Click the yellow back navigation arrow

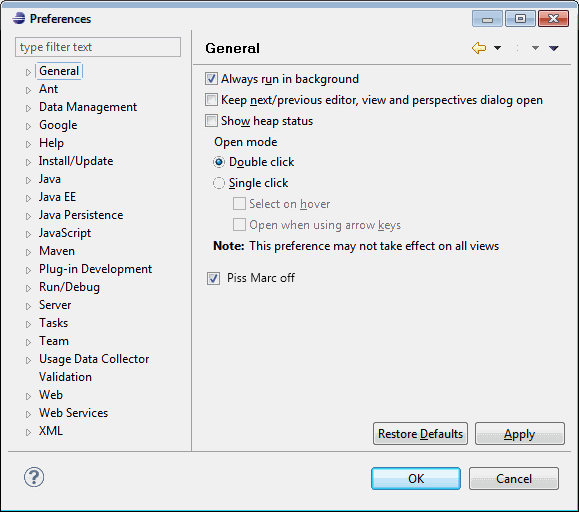[x=479, y=48]
